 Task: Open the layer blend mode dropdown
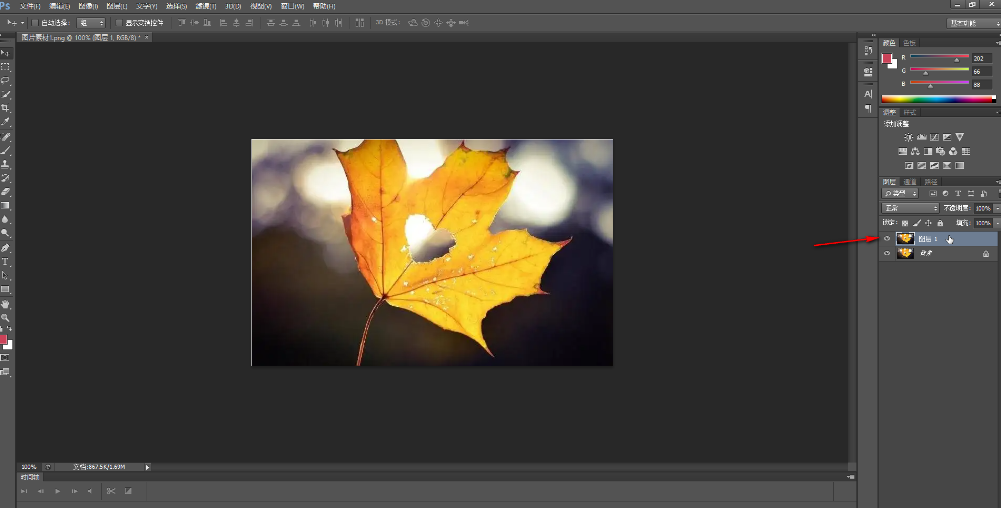(910, 208)
